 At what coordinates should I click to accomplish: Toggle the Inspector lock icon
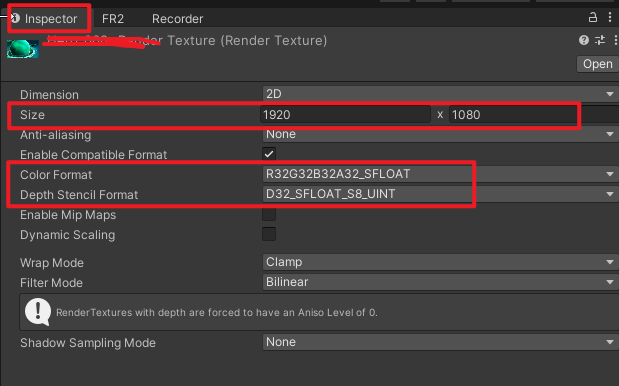(593, 17)
